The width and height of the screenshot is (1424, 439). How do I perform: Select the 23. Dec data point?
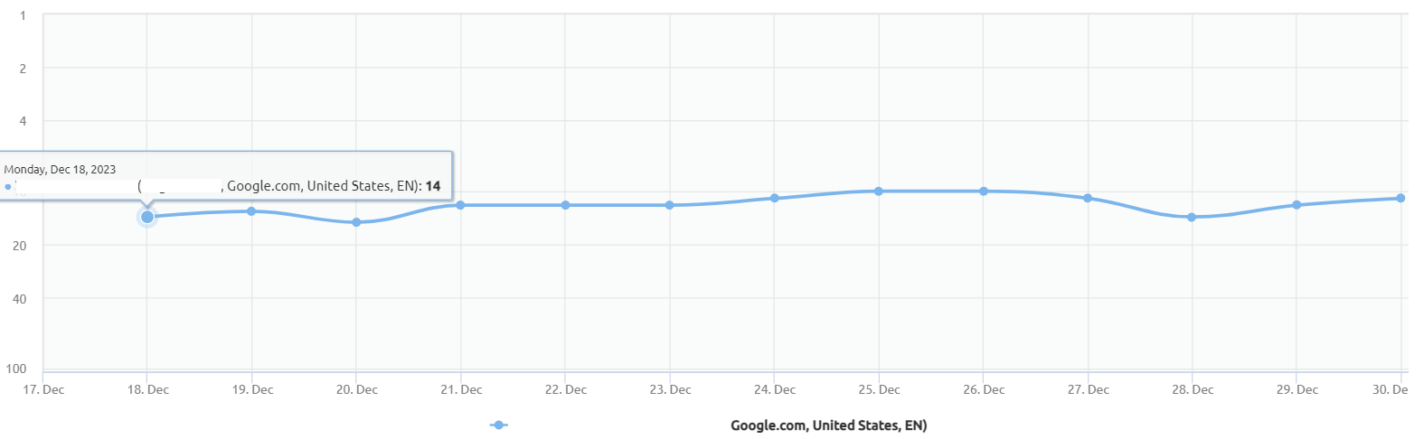pos(669,205)
